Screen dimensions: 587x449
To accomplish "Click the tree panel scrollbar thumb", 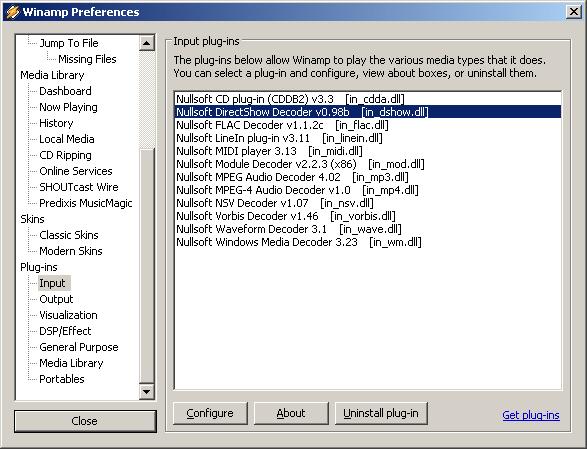I will [x=146, y=266].
